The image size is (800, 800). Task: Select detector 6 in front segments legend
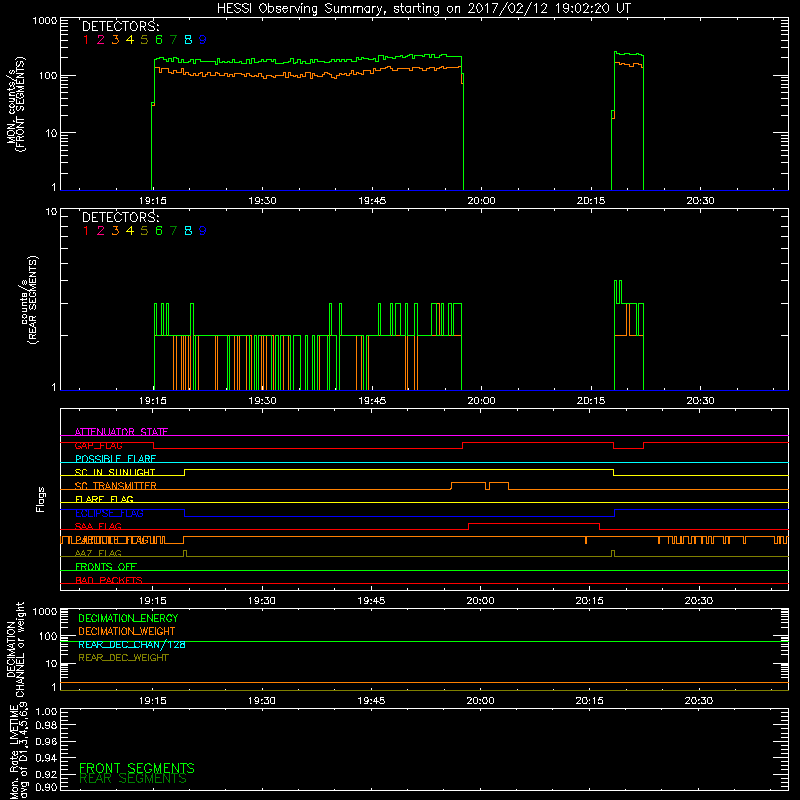pos(159,40)
